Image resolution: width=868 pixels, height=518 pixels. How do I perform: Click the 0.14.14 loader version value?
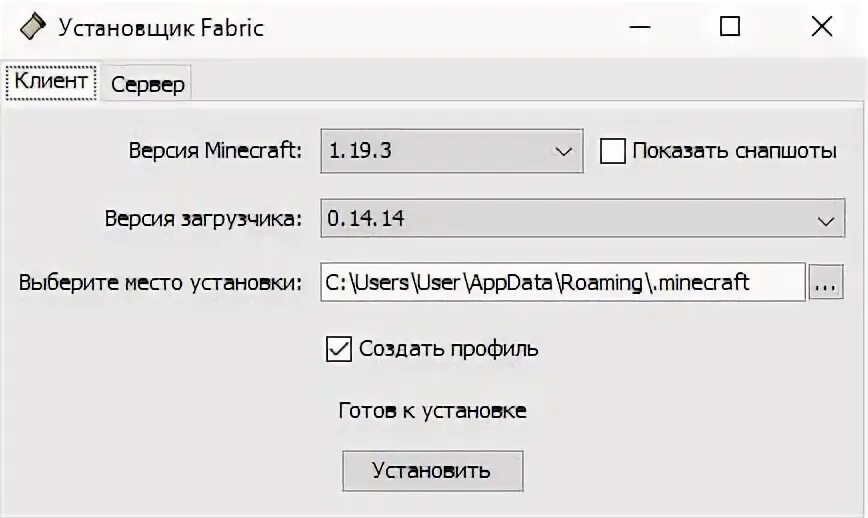(x=366, y=218)
